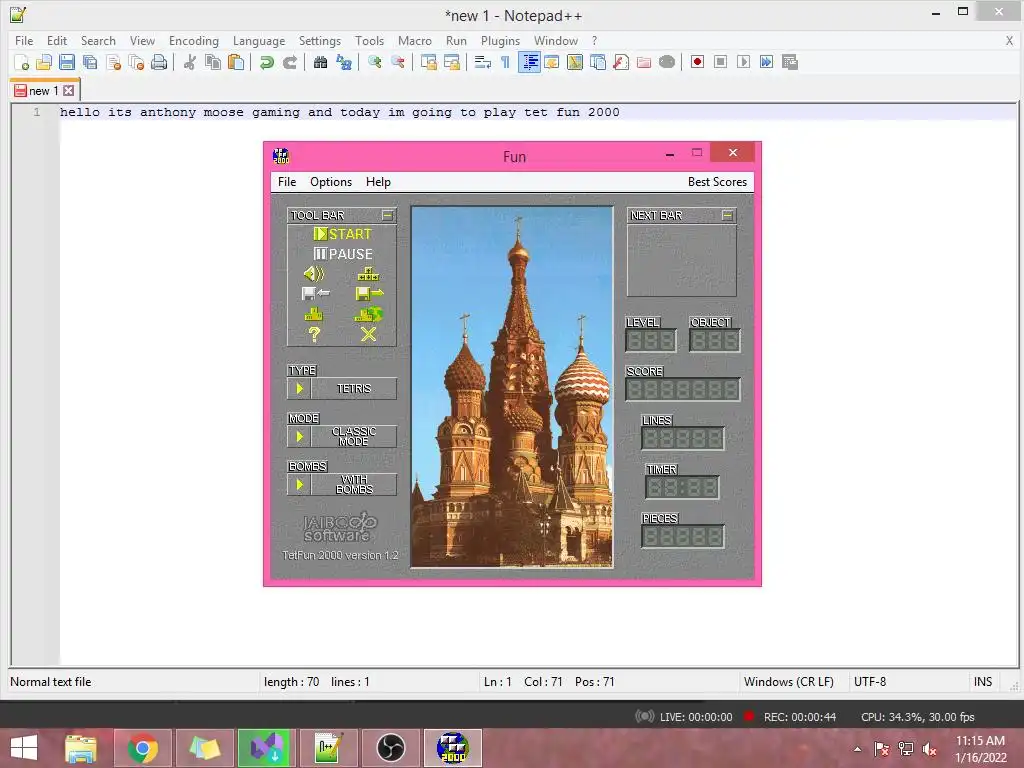
Task: Run macro multiple times icon
Action: click(x=767, y=62)
